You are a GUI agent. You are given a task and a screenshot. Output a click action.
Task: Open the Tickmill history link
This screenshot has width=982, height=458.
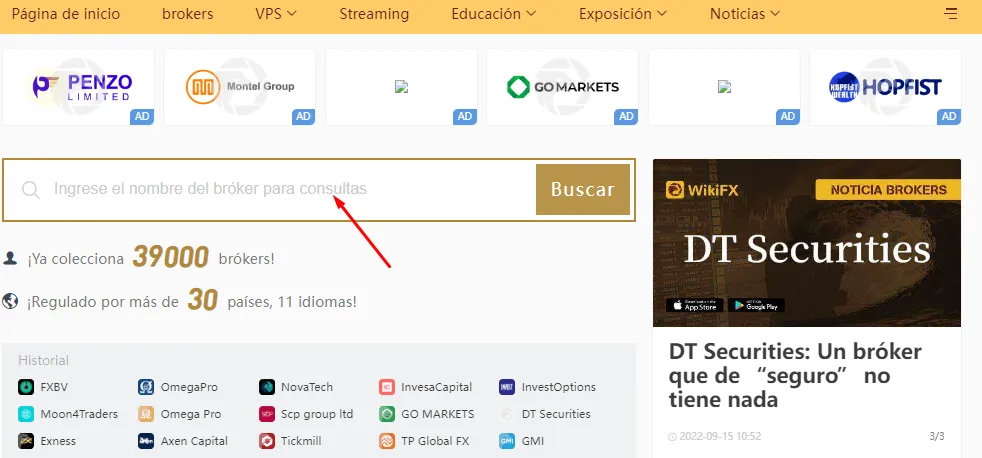click(x=301, y=441)
